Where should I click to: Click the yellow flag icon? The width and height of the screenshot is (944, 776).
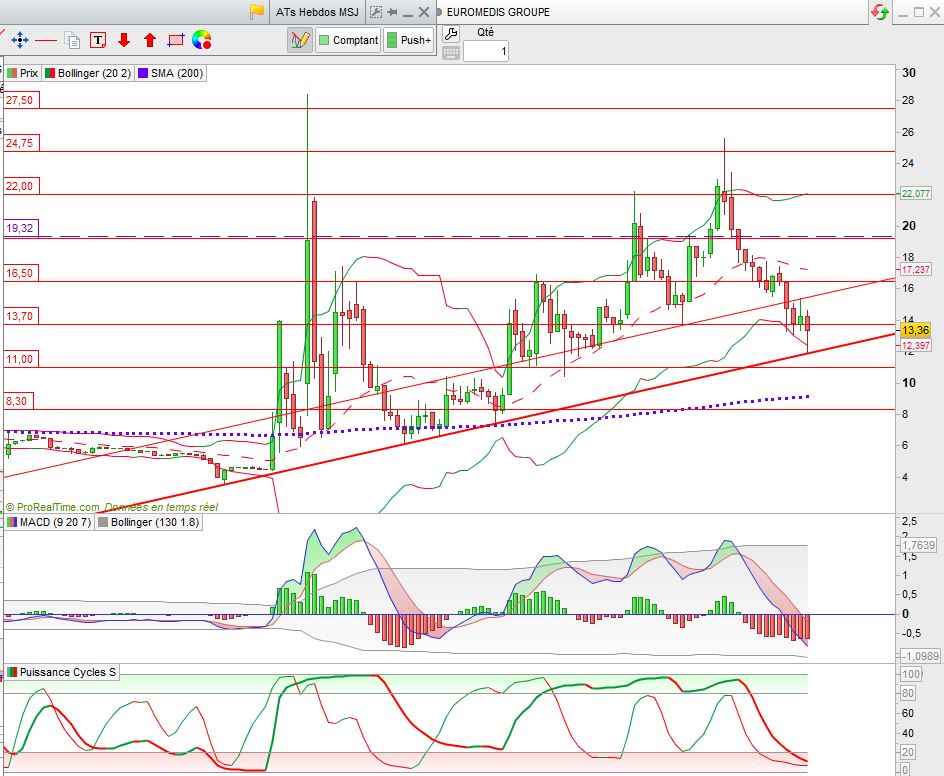pyautogui.click(x=257, y=11)
